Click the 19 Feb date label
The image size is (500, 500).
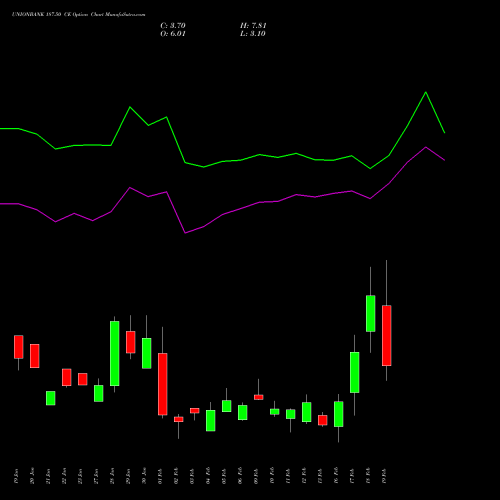pos(384,476)
